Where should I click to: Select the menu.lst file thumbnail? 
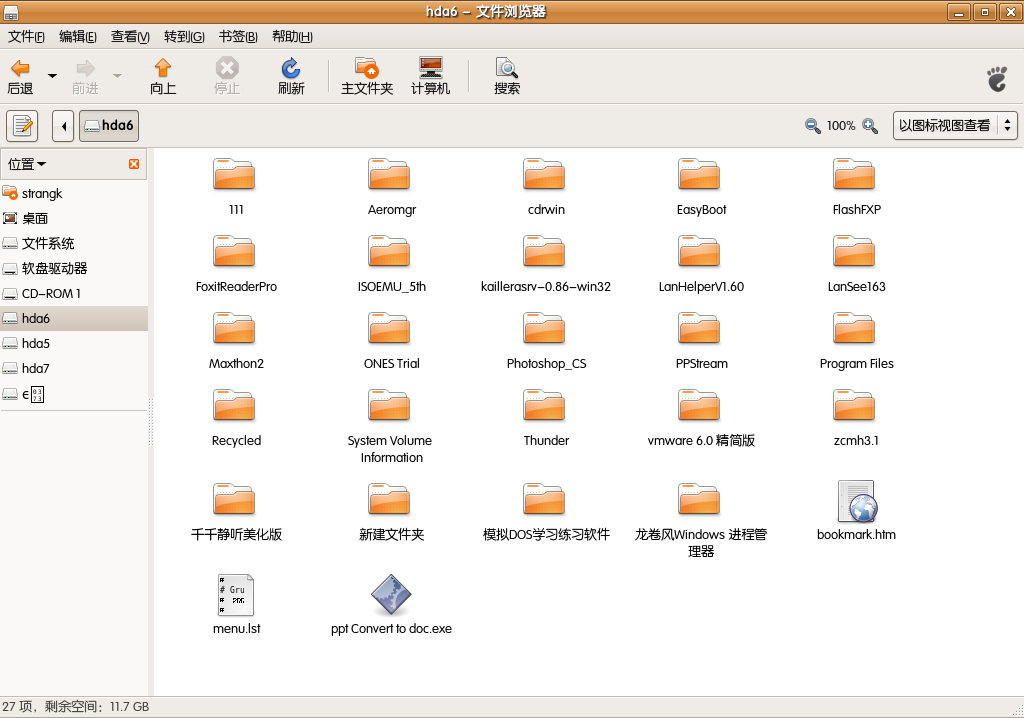(236, 595)
